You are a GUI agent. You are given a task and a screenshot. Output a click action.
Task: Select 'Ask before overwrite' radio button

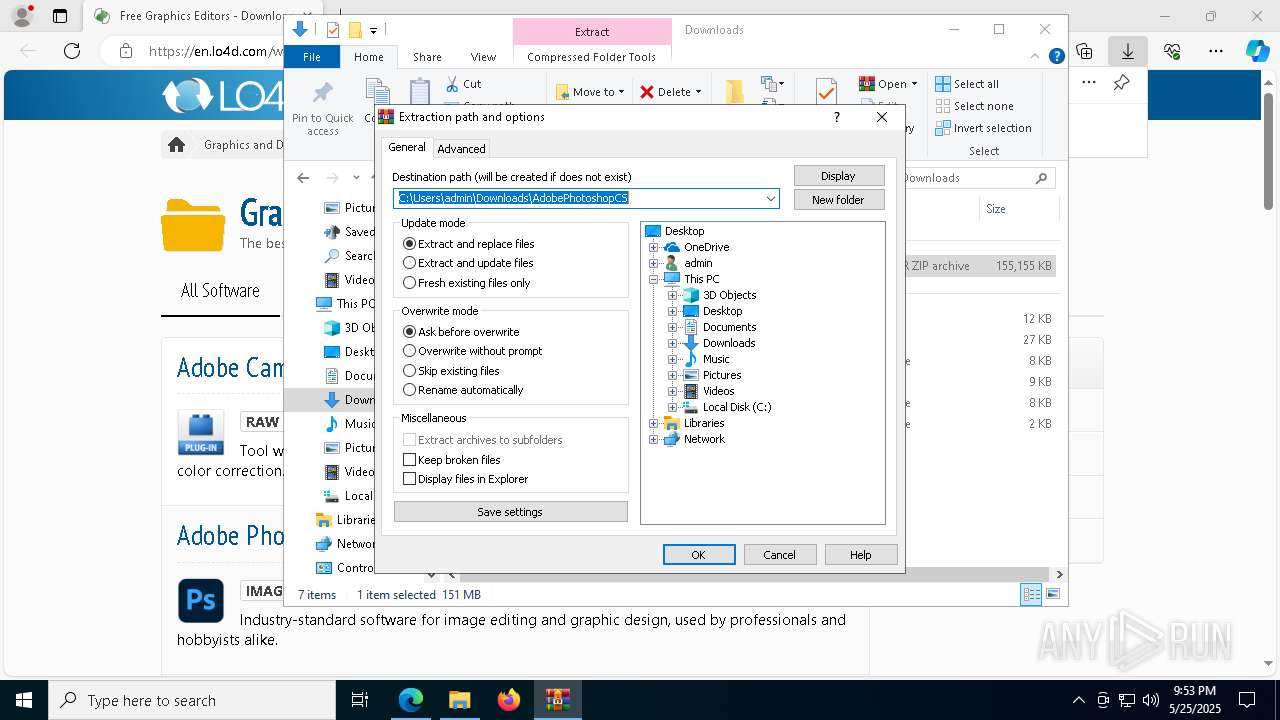pyautogui.click(x=409, y=331)
